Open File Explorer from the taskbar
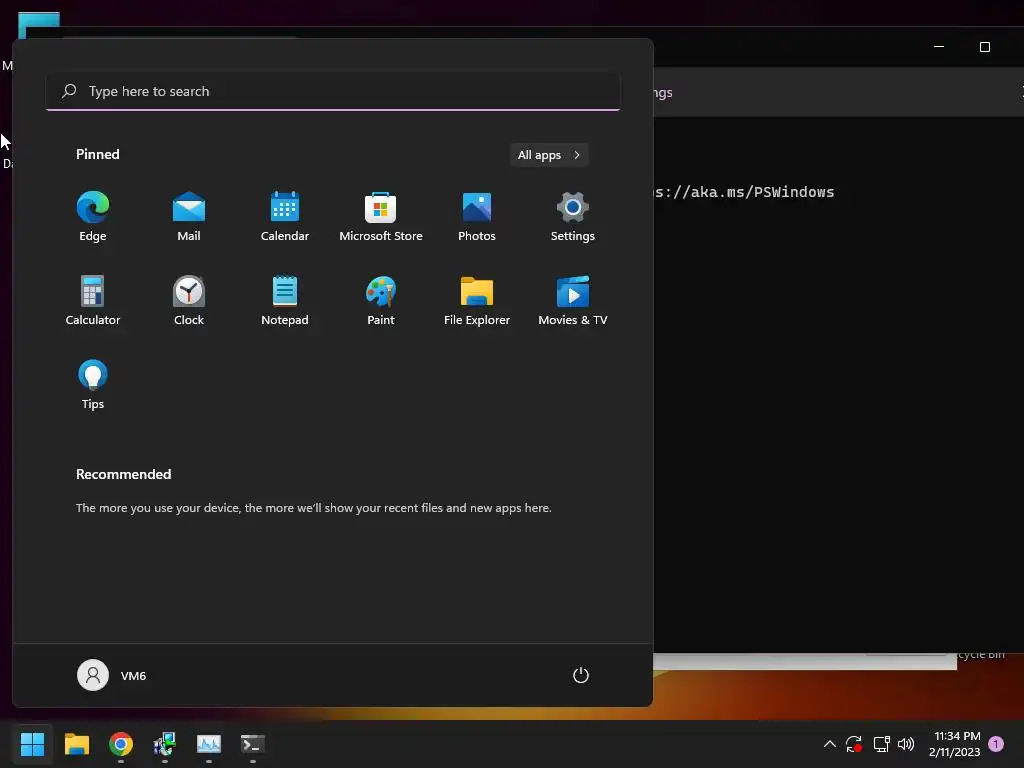The height and width of the screenshot is (768, 1024). (76, 744)
